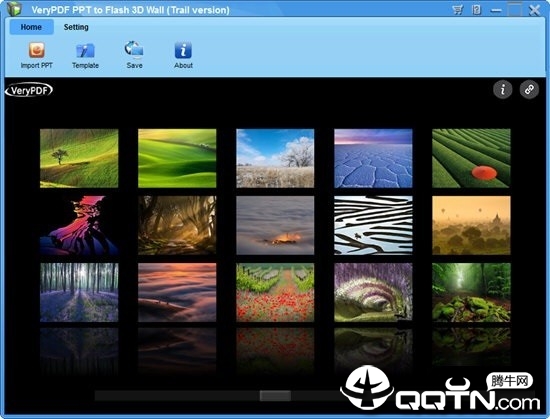Image resolution: width=550 pixels, height=419 pixels.
Task: Click the Import PPT icon
Action: [x=36, y=50]
